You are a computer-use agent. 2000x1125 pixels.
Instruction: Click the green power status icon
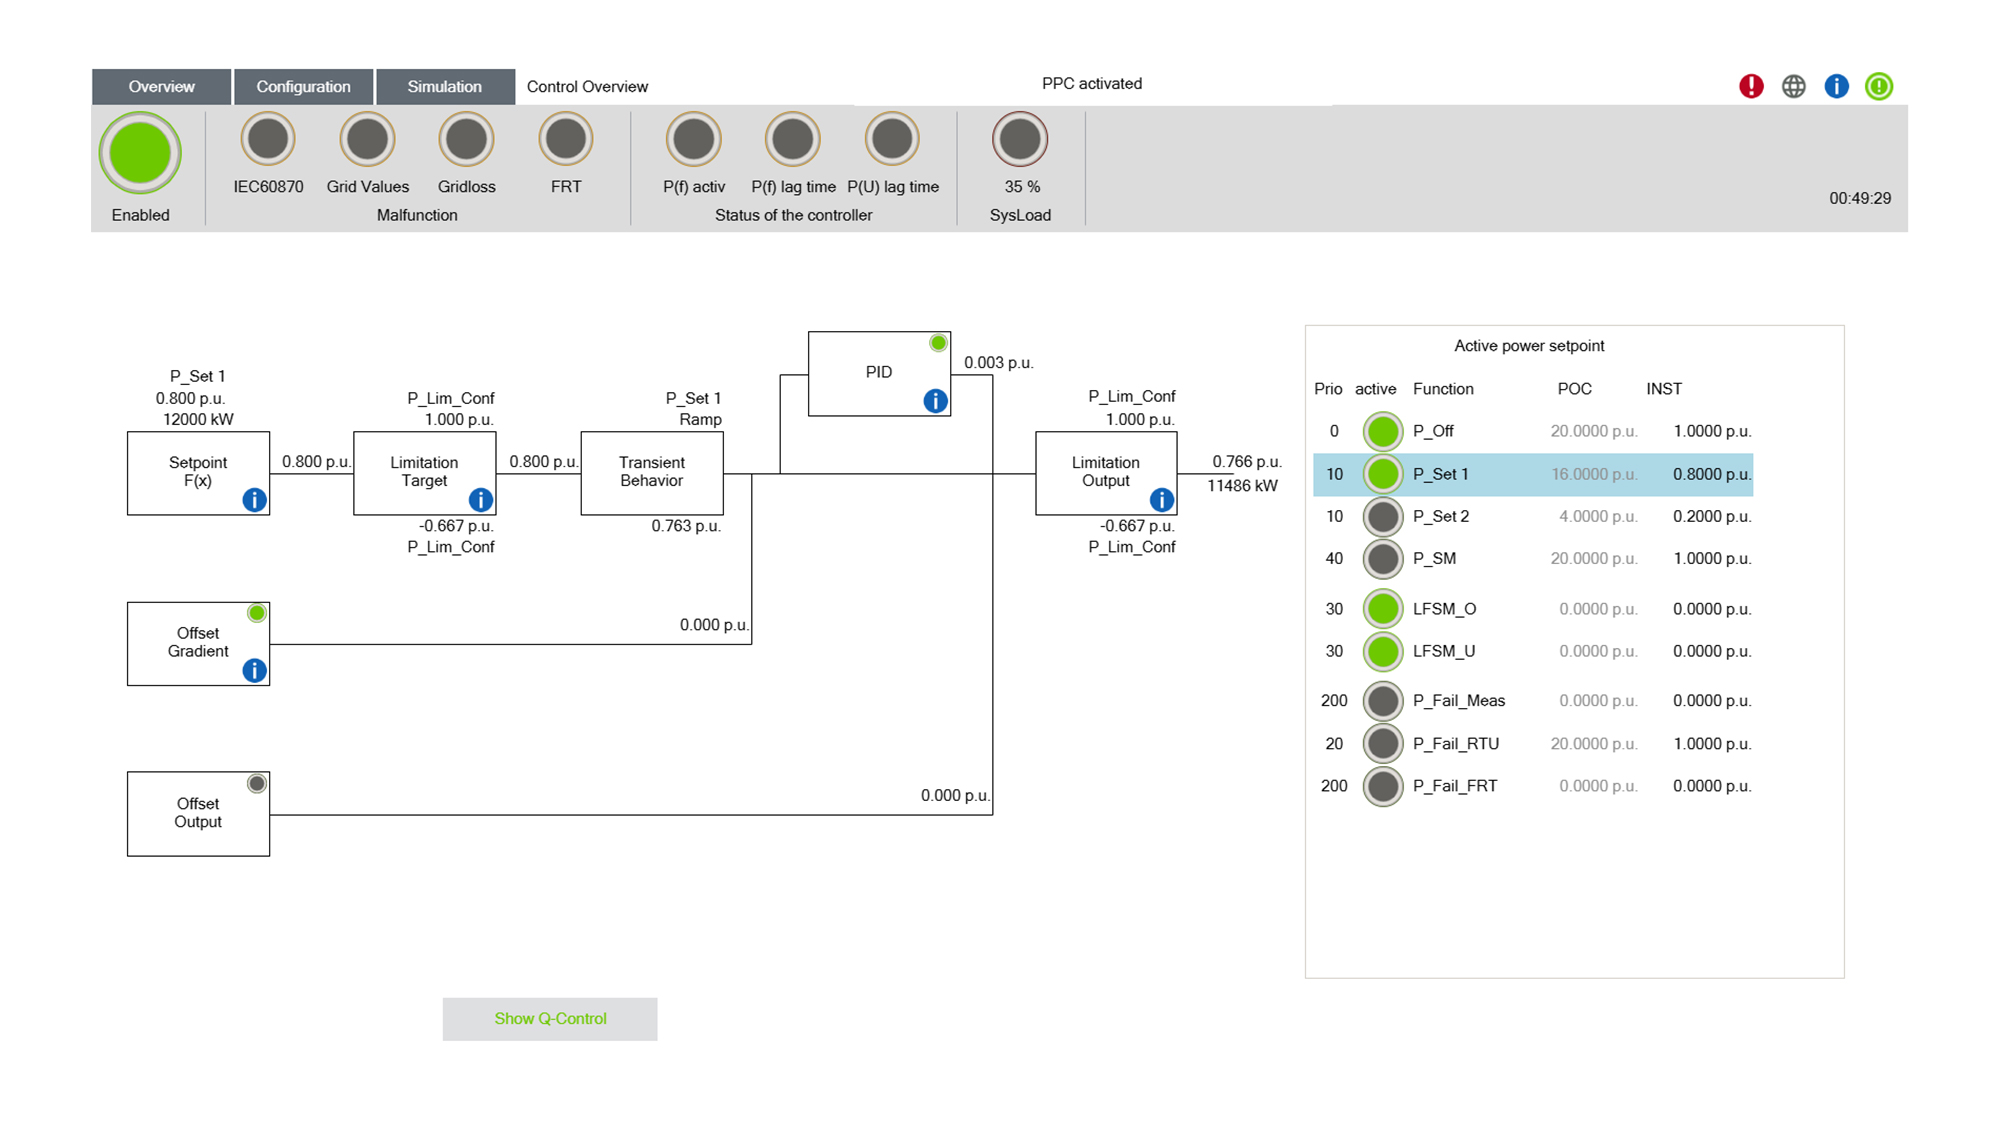[1879, 86]
